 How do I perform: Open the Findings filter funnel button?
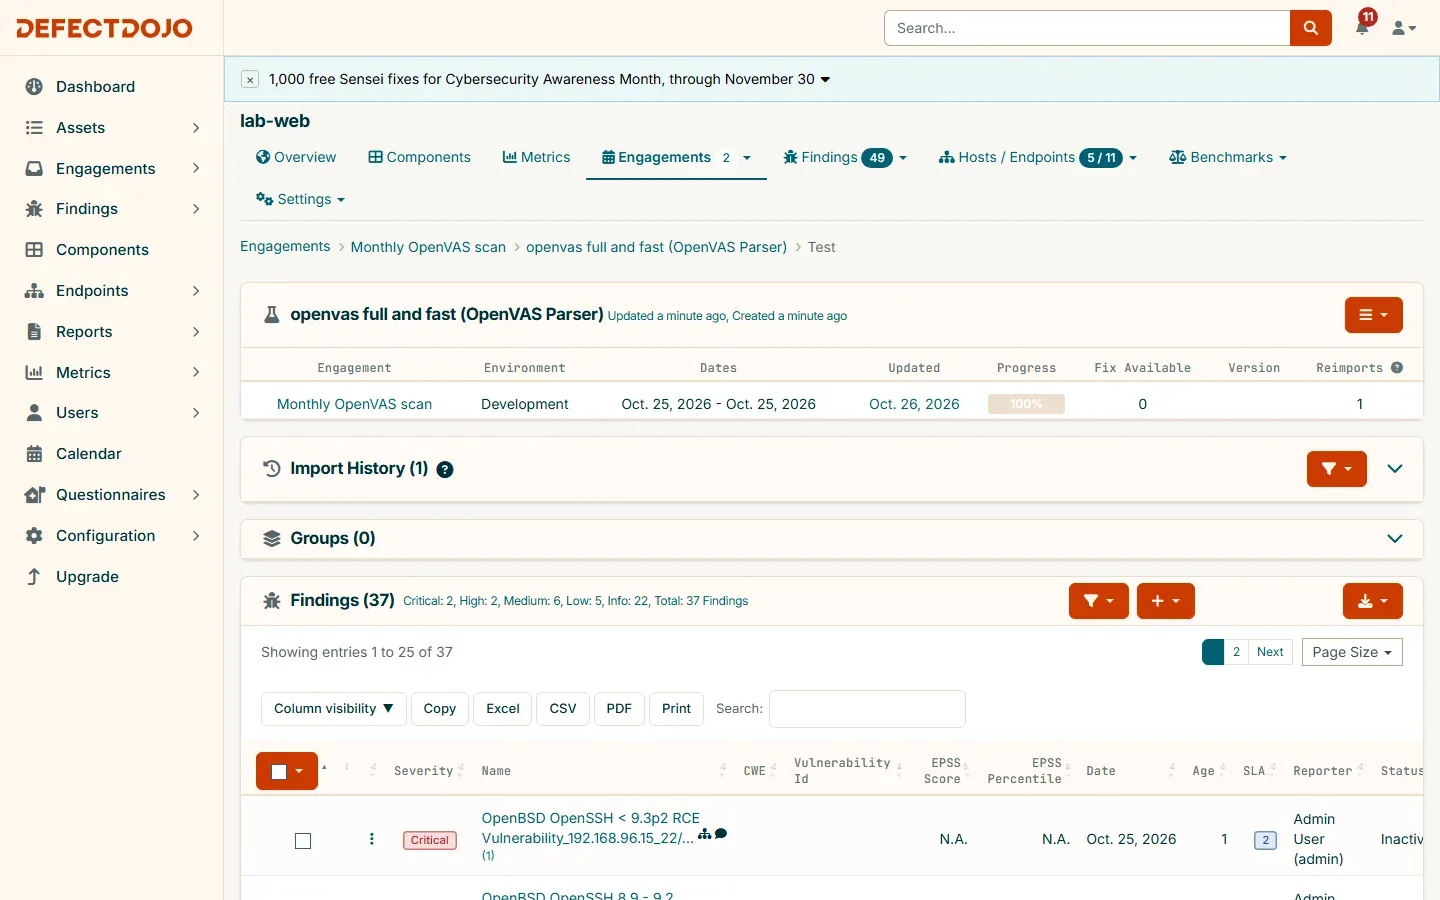(1098, 601)
